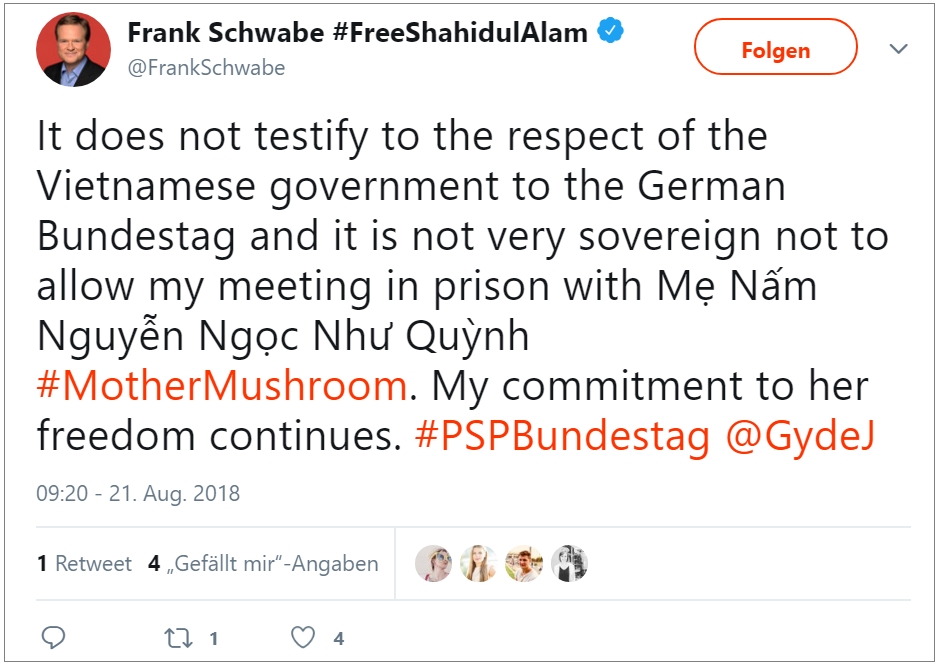Open Frank Schwabe's profile picture
The height and width of the screenshot is (666, 937).
click(73, 51)
